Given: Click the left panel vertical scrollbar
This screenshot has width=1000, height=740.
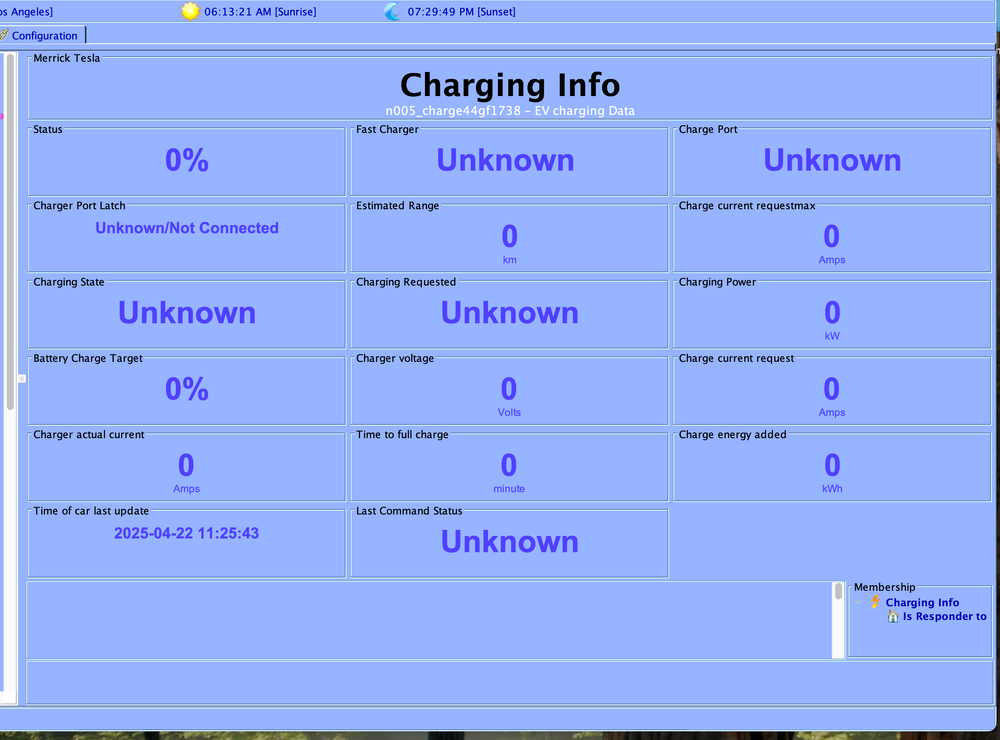Looking at the screenshot, I should pos(10,230).
